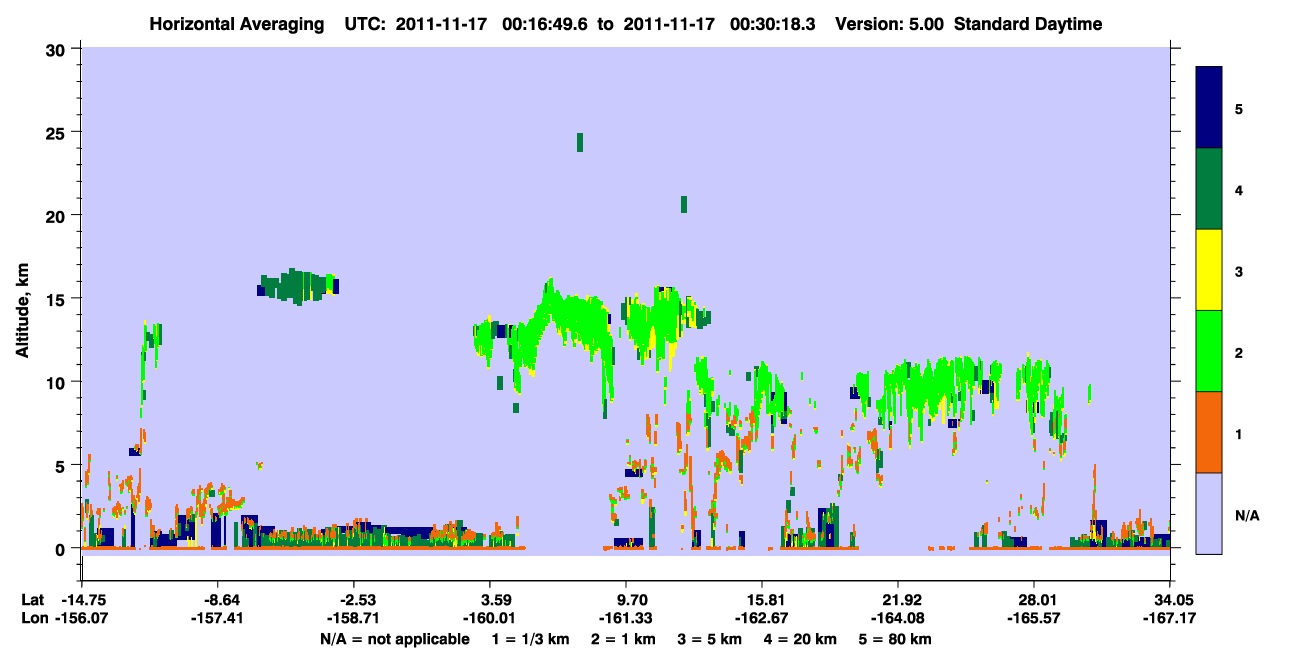The height and width of the screenshot is (667, 1300).
Task: Click the colorbar label '4'
Action: 1239,190
